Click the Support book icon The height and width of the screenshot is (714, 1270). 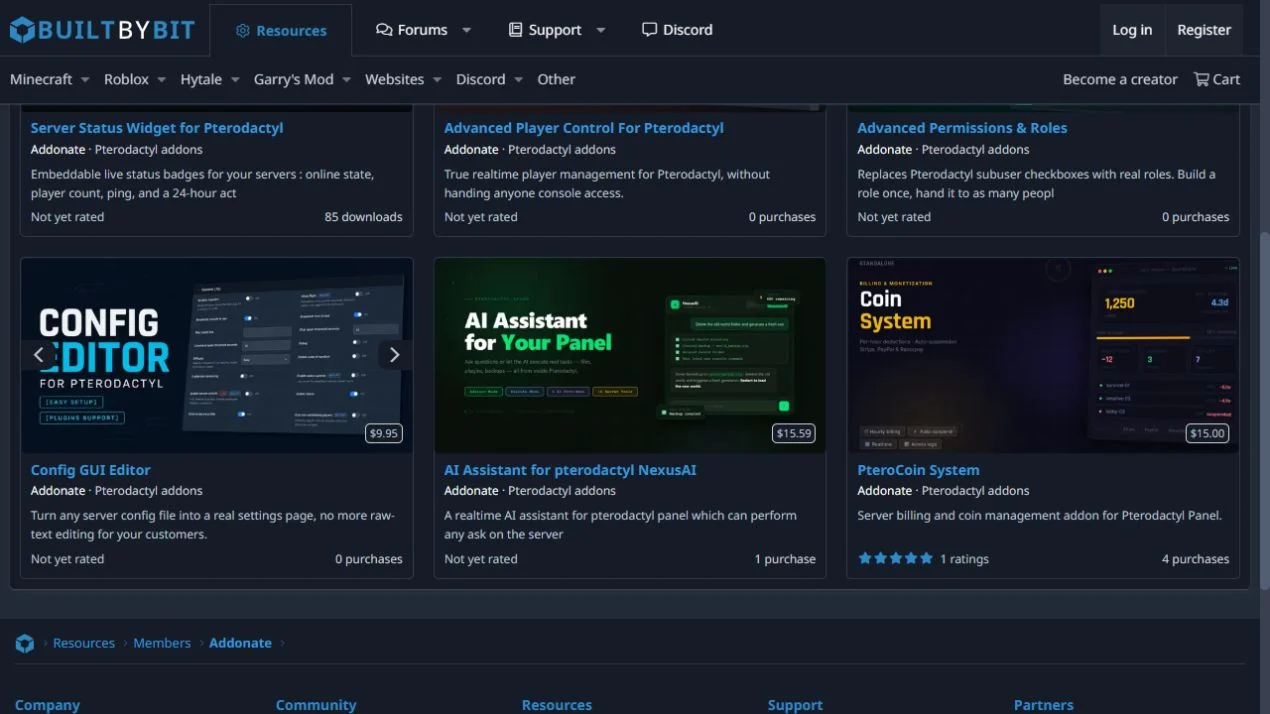click(x=515, y=30)
